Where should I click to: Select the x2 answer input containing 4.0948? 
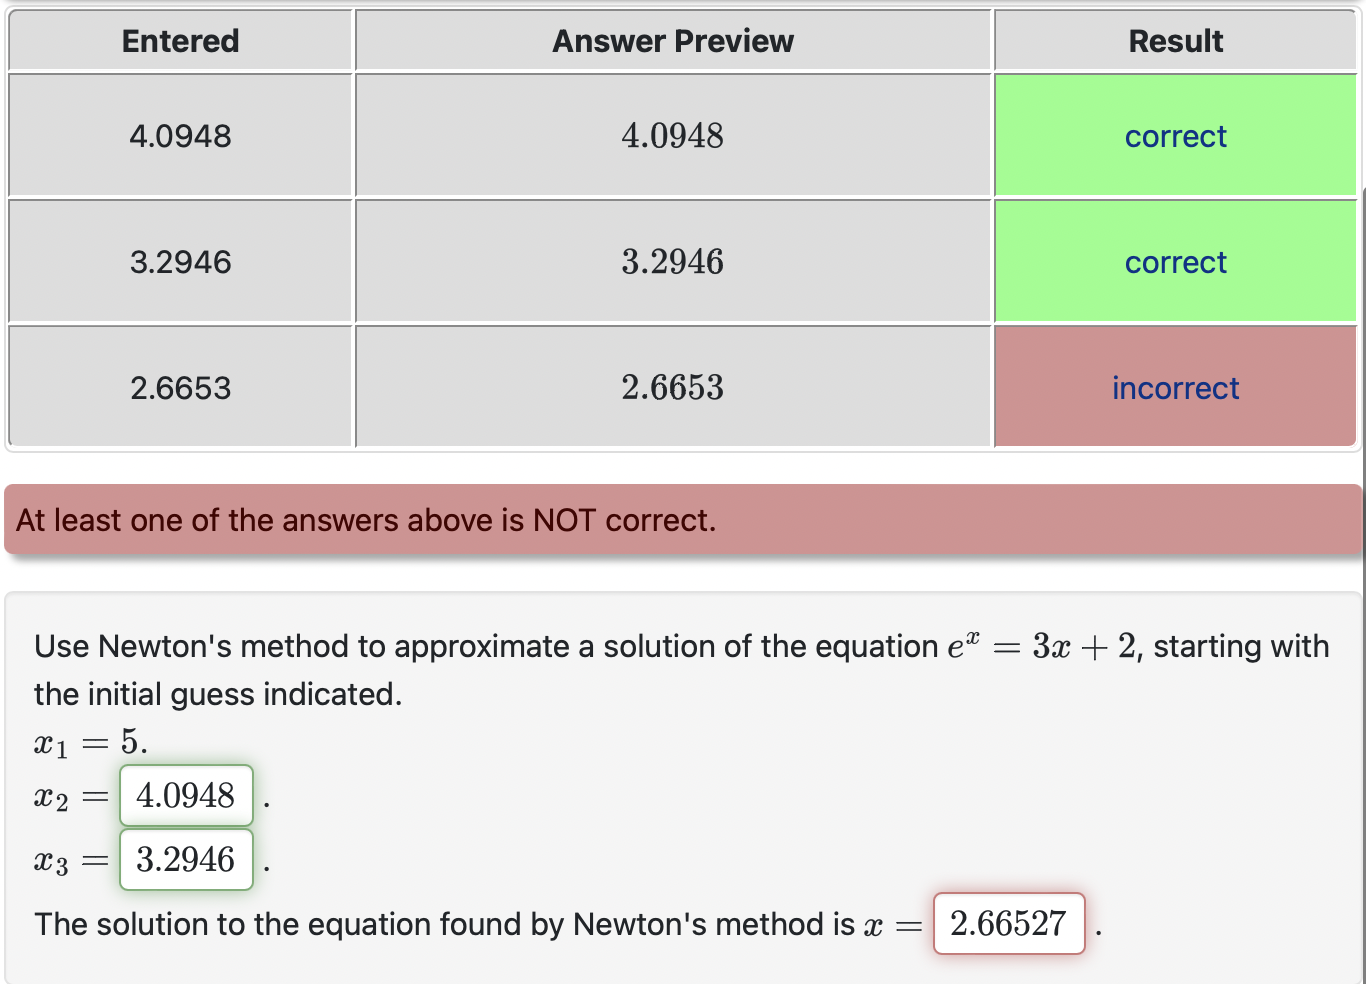click(186, 795)
